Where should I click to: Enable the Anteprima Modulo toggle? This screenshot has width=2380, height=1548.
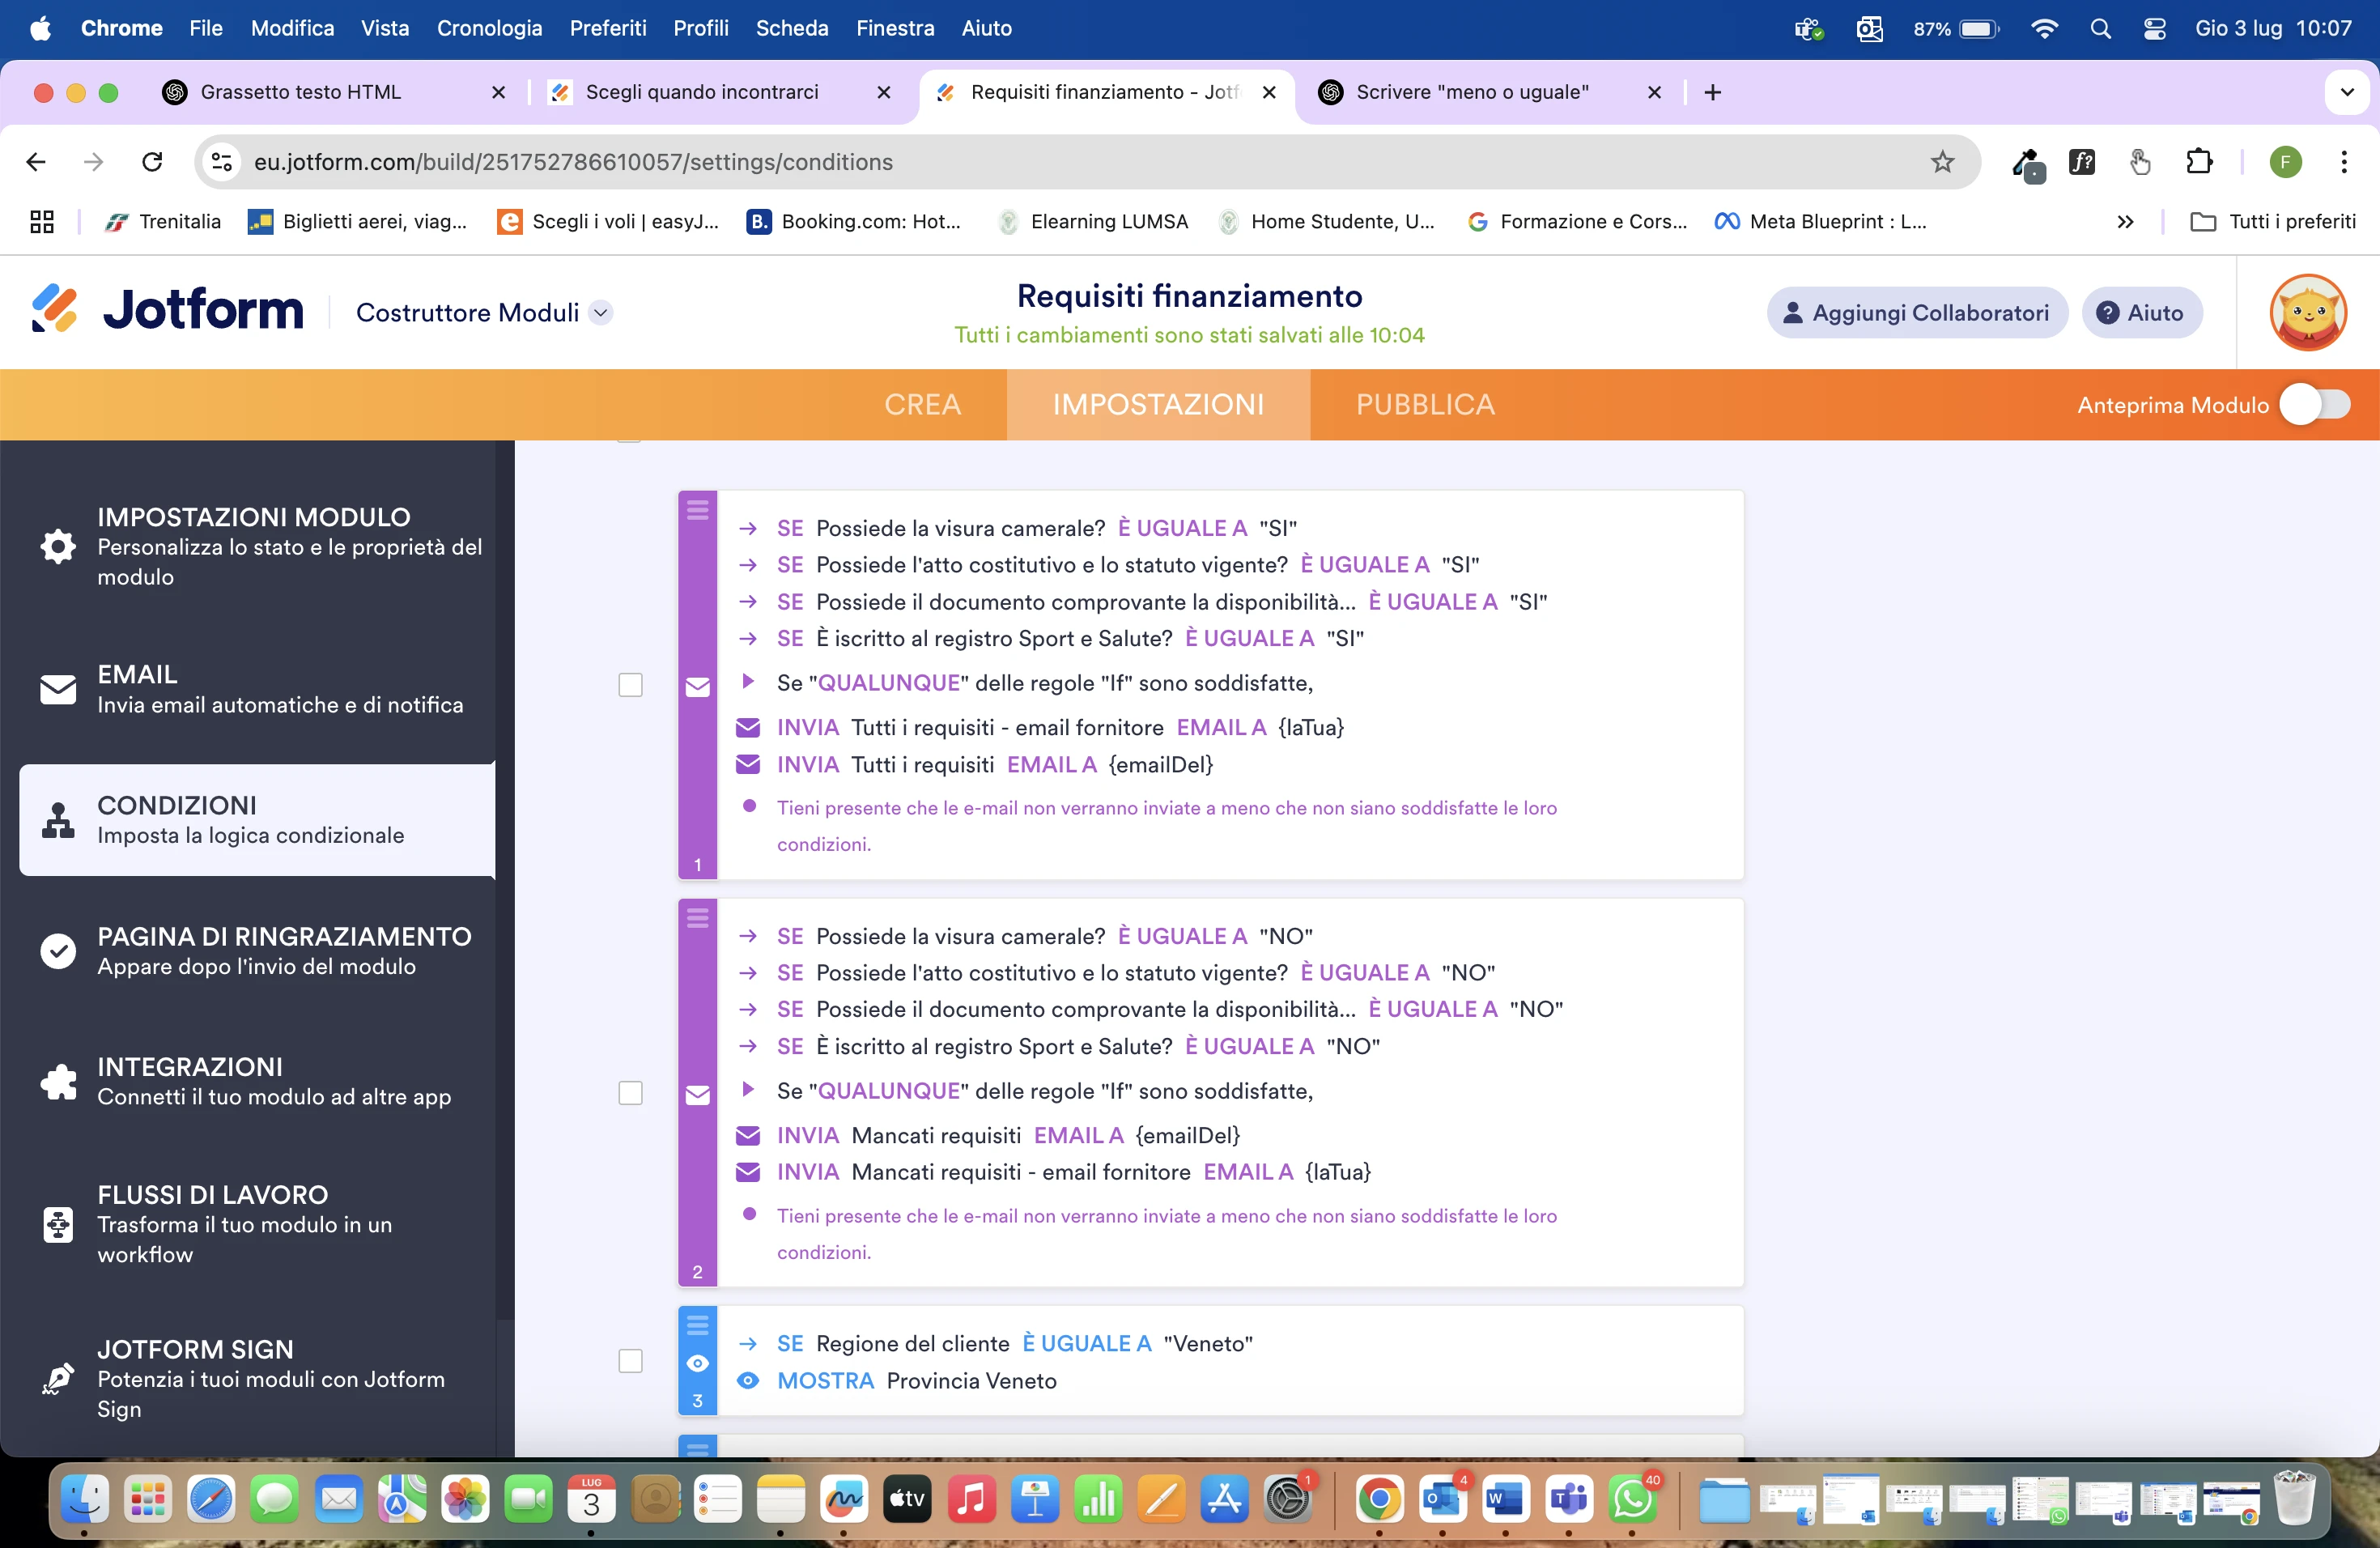pyautogui.click(x=2316, y=404)
